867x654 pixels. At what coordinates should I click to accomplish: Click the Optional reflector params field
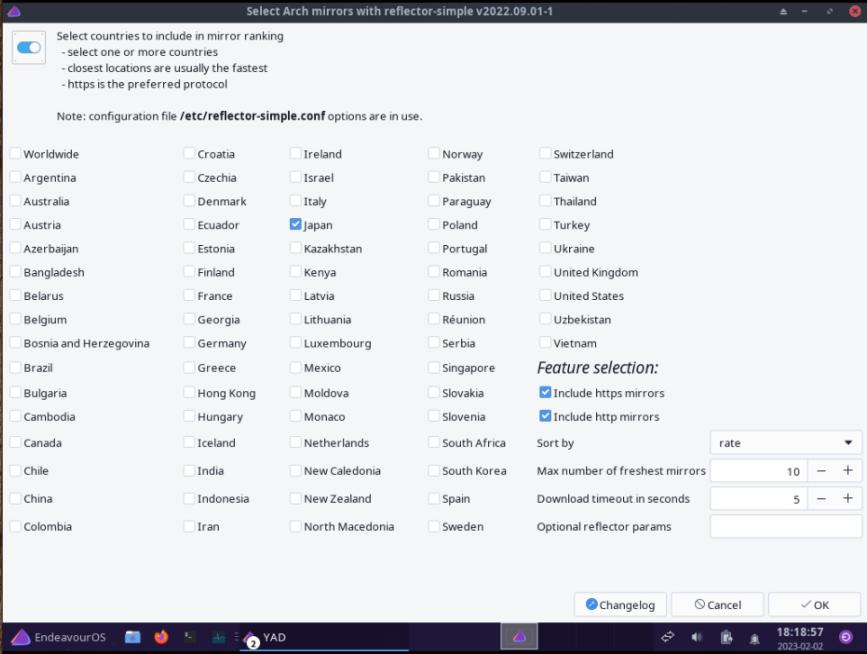click(x=786, y=526)
